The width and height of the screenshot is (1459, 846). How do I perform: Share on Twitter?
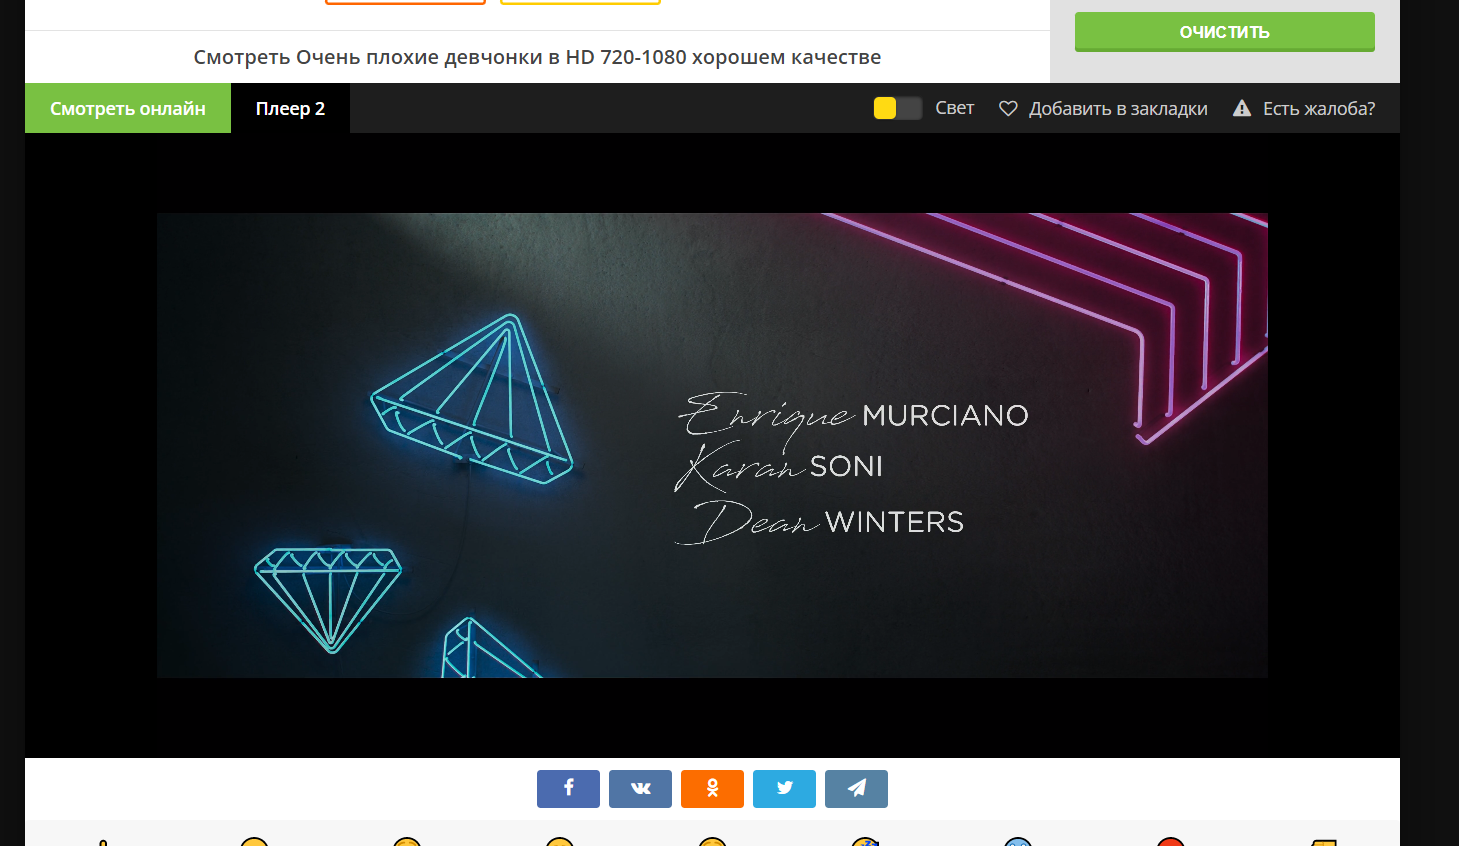pos(784,788)
